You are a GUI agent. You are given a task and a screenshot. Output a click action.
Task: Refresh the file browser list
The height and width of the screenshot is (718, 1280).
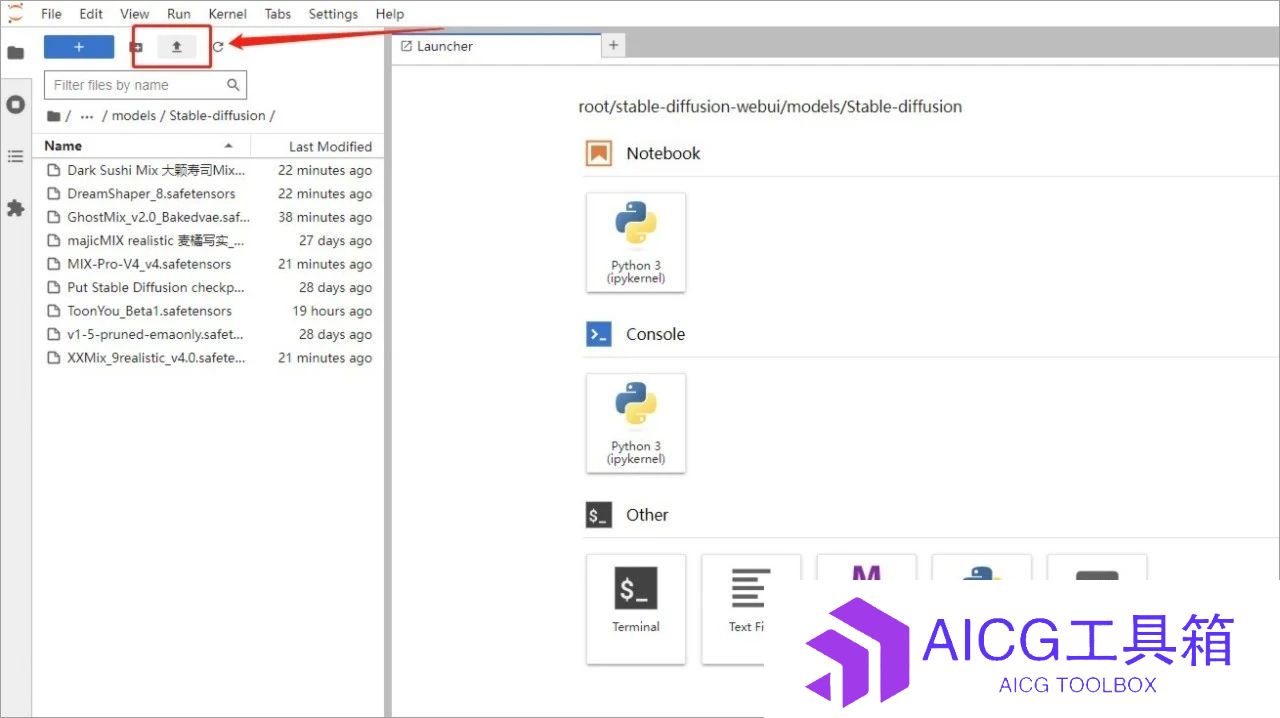(x=218, y=47)
